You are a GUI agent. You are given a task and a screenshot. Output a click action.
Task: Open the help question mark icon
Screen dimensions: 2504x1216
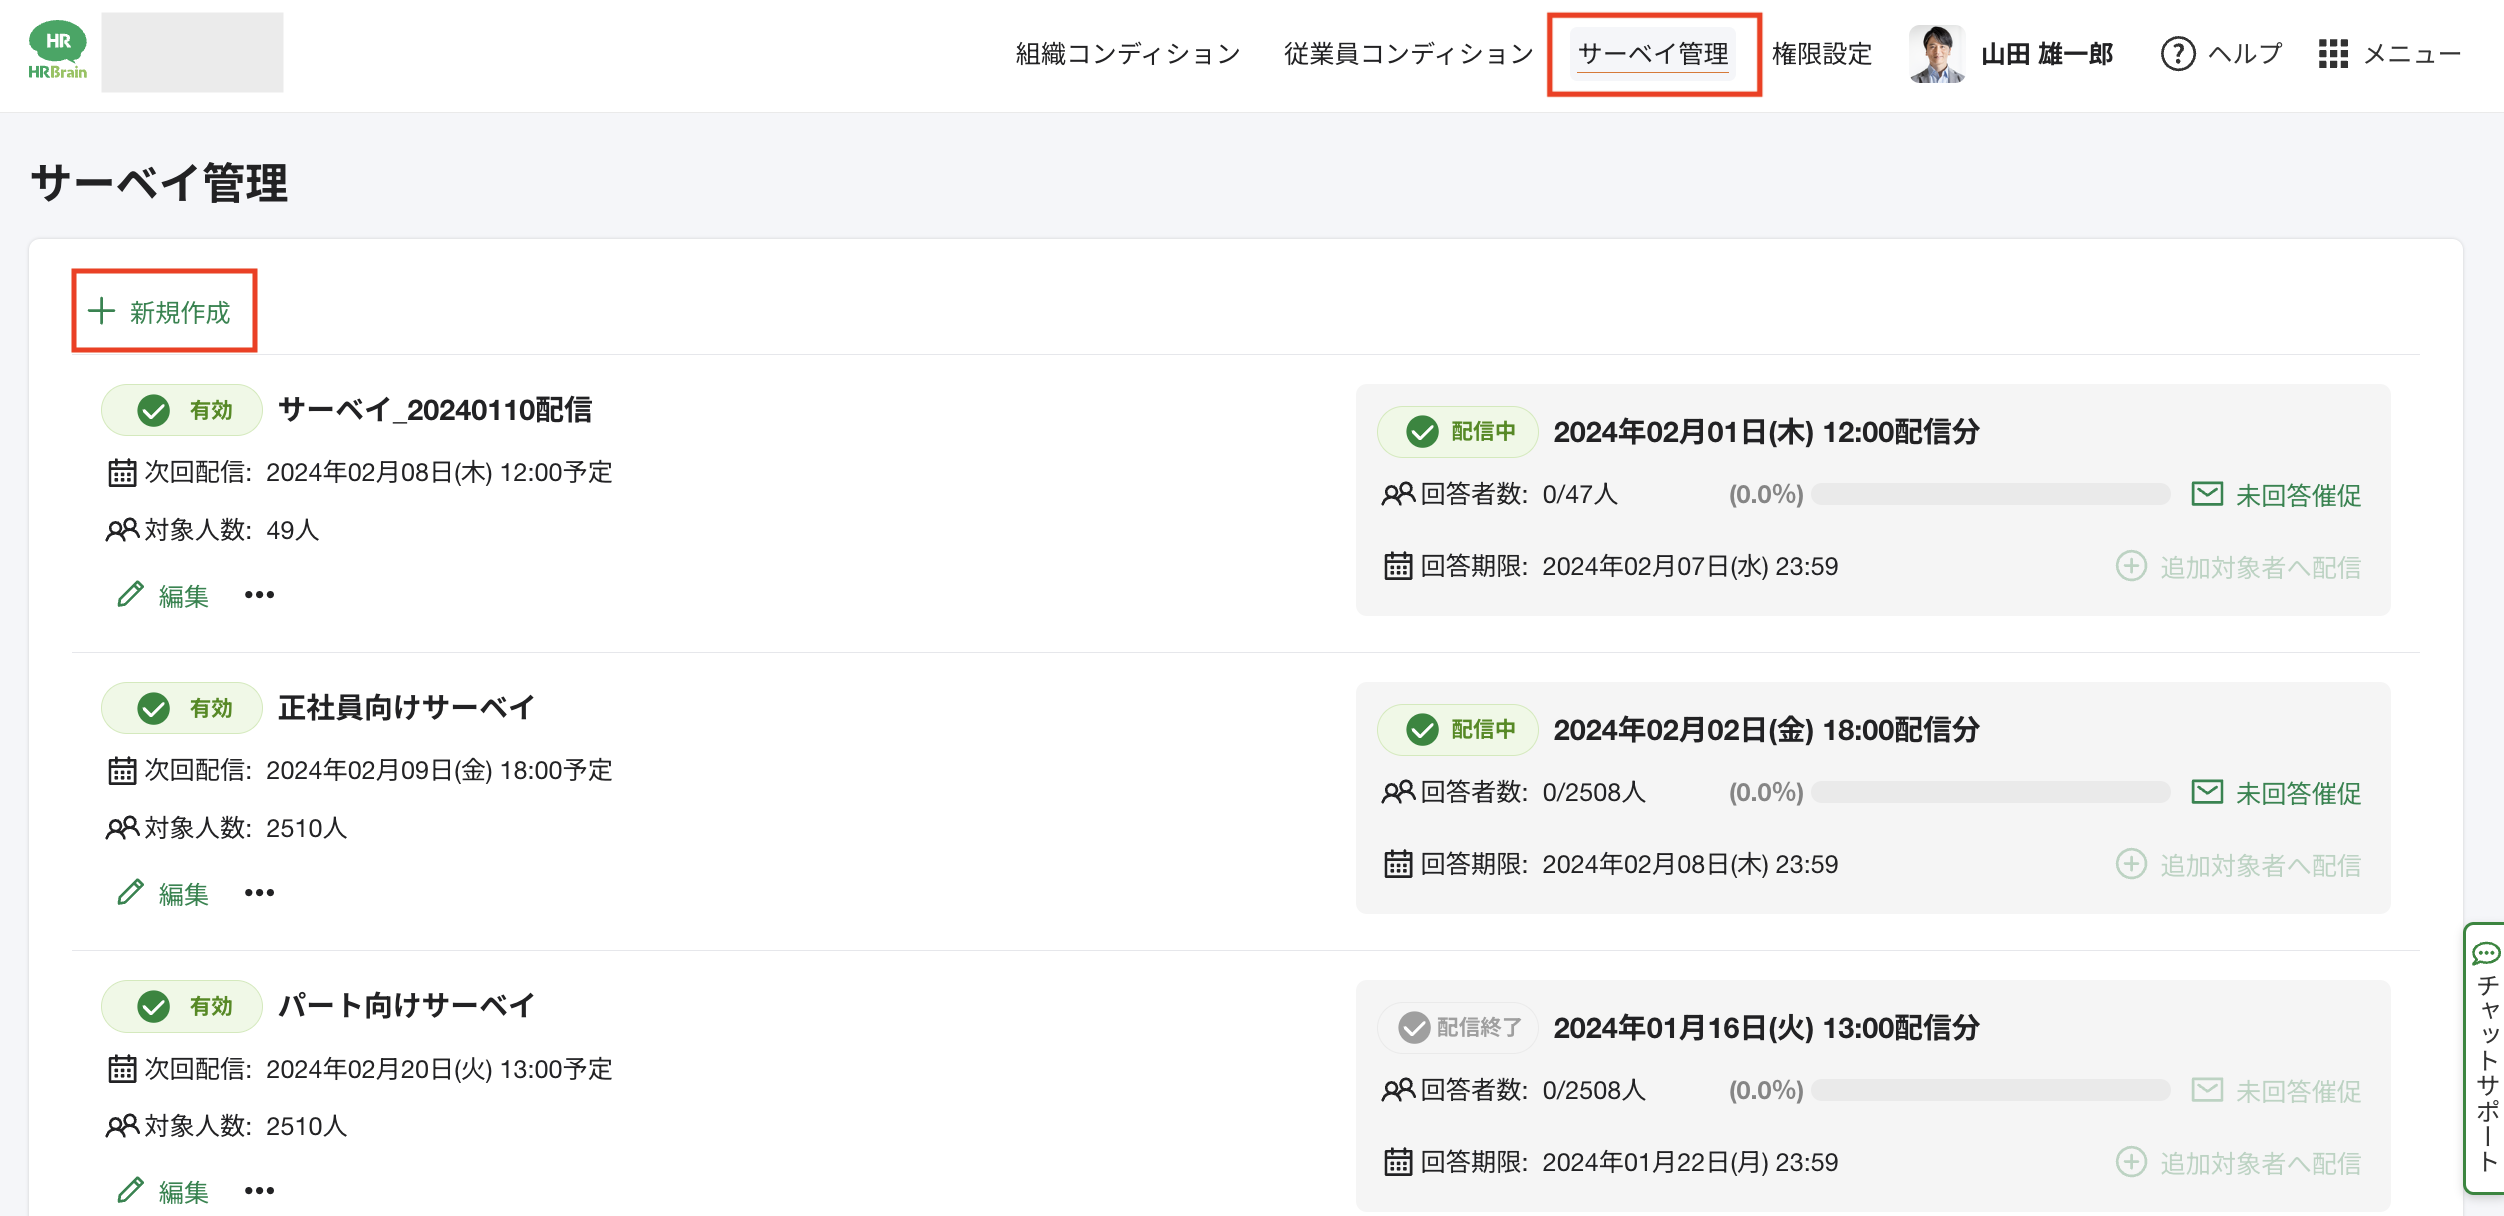point(2177,54)
